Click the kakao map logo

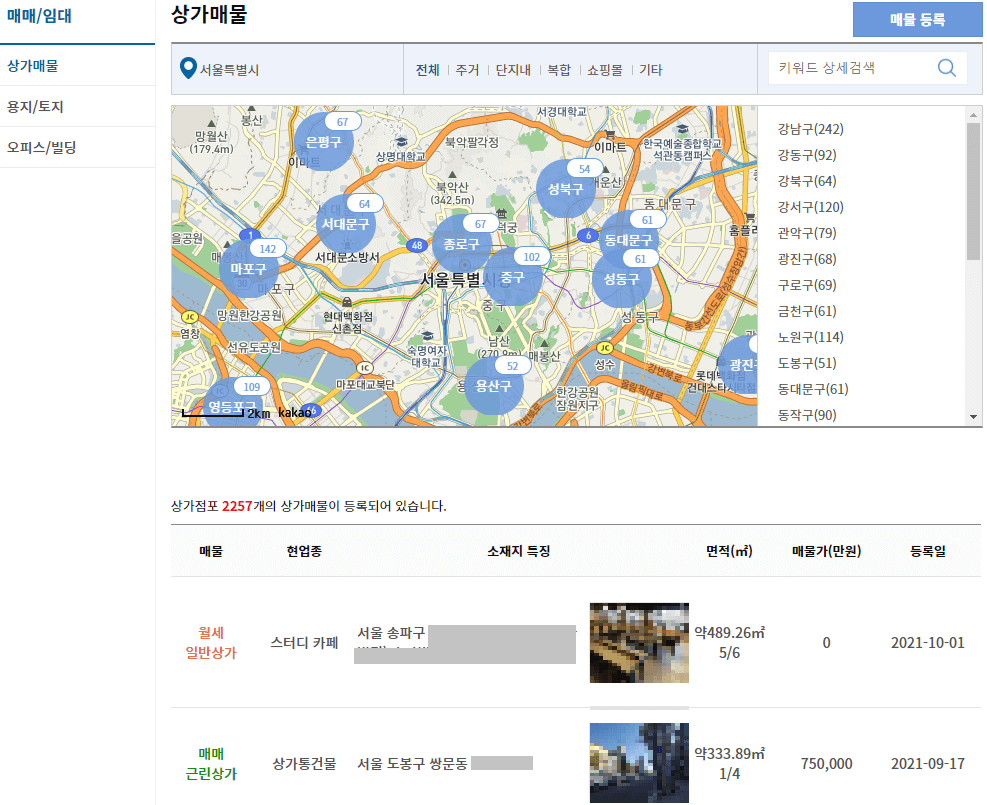tap(295, 412)
